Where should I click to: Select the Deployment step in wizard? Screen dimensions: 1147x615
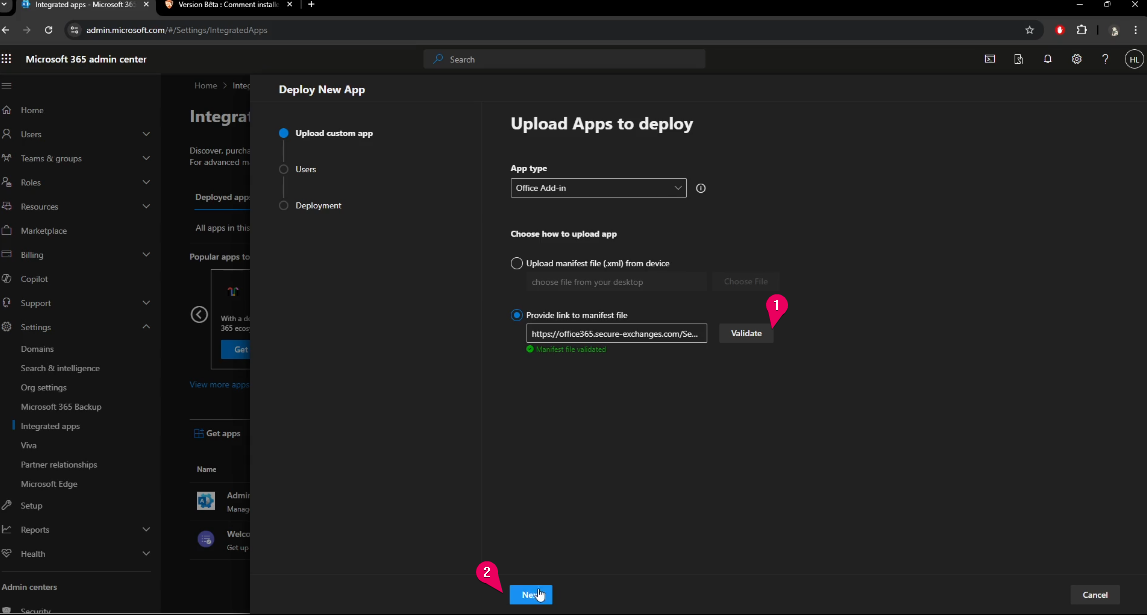pos(318,205)
